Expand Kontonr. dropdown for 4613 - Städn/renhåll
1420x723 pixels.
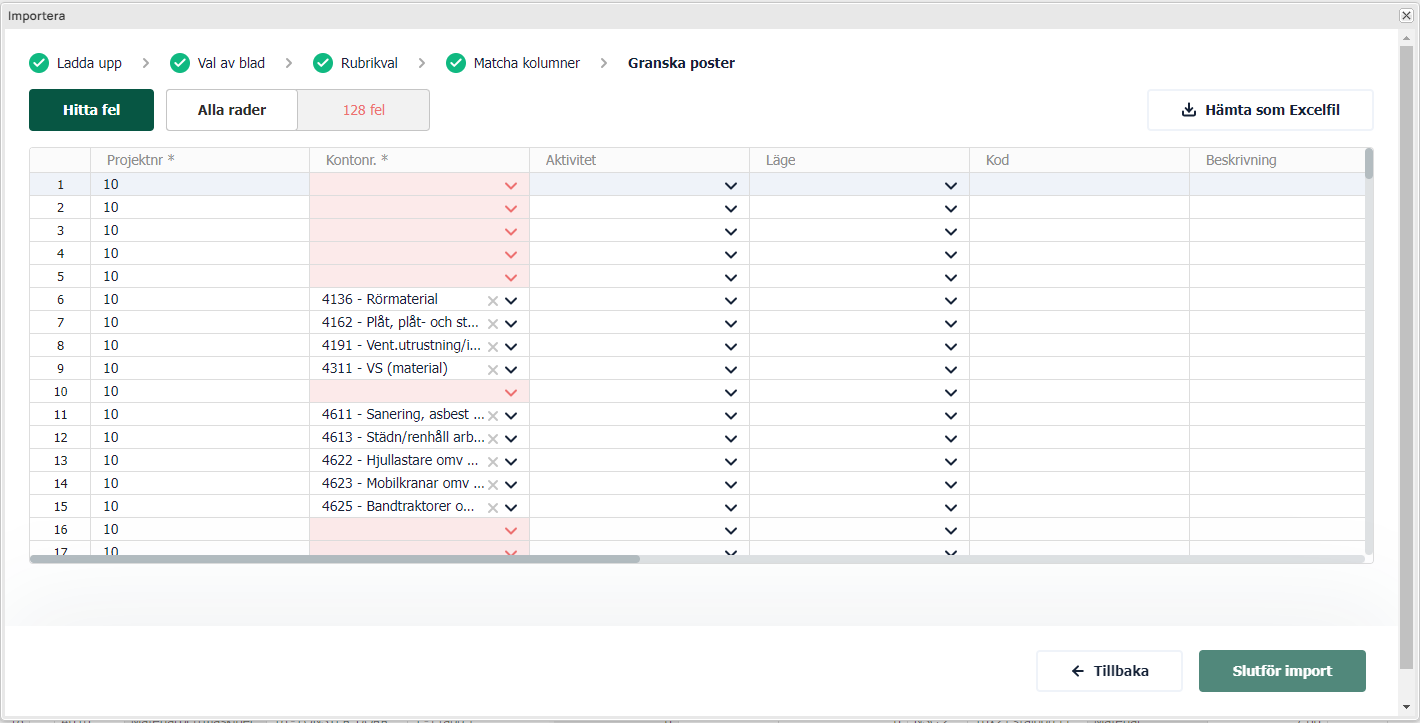point(511,439)
